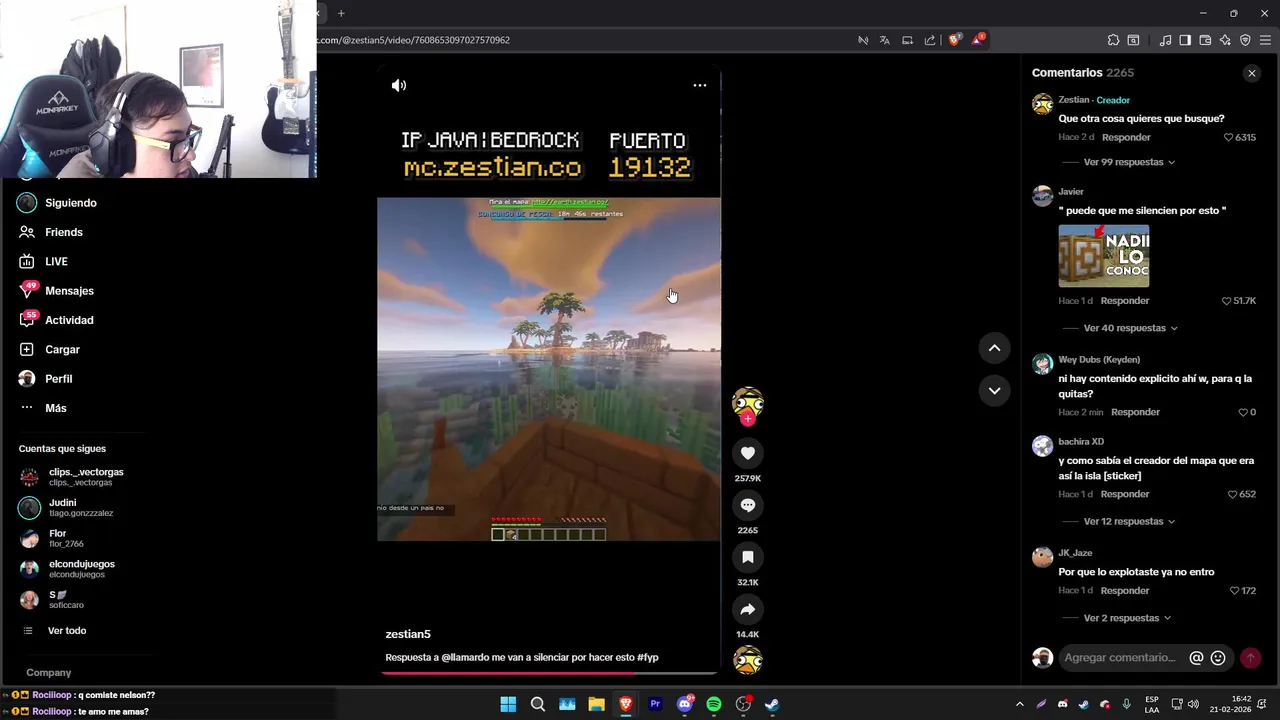Mute the TikTok video sound
The height and width of the screenshot is (720, 1280).
pyautogui.click(x=399, y=85)
